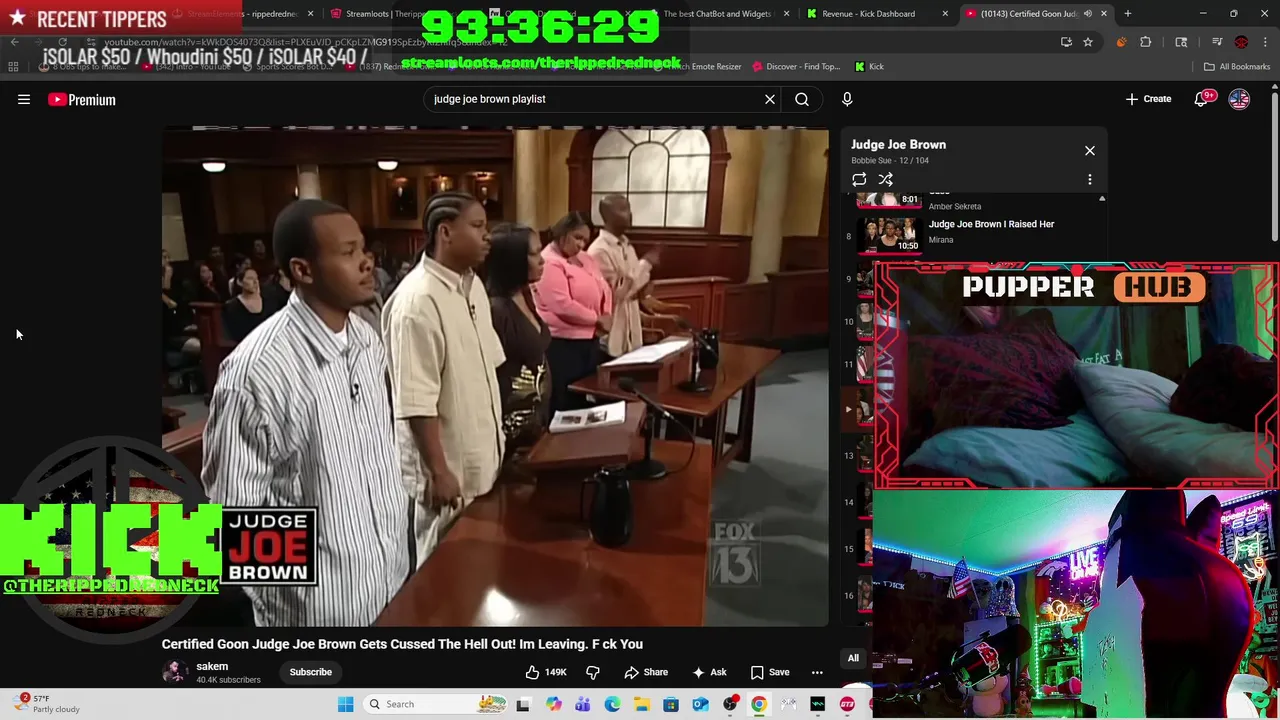This screenshot has height=720, width=1280.
Task: Open the cast/install icon in address bar
Action: (1066, 42)
